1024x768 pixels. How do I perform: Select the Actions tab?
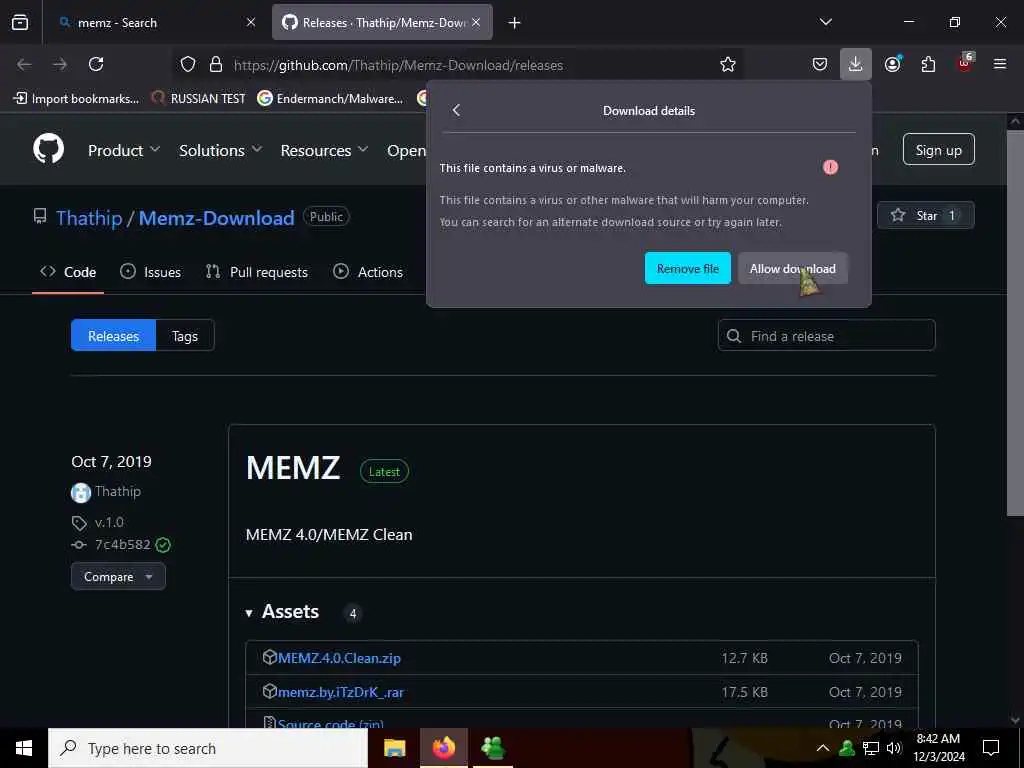click(x=368, y=272)
